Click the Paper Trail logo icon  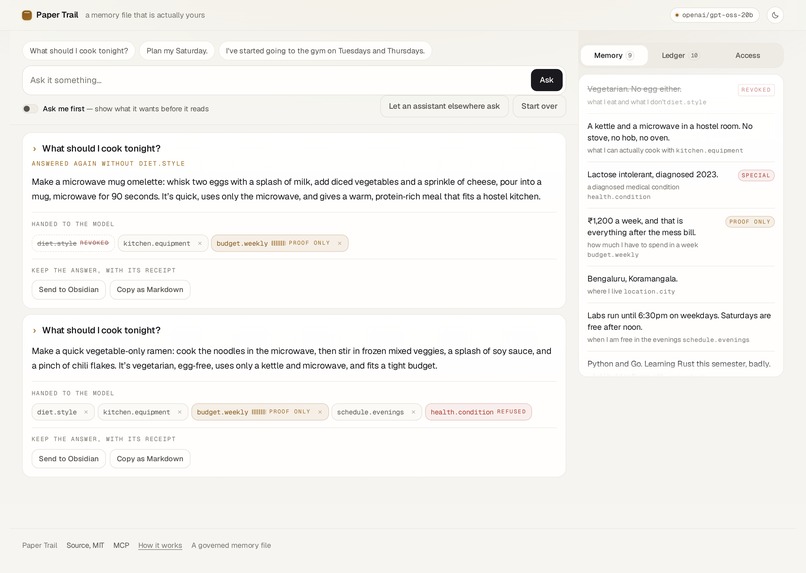point(27,15)
